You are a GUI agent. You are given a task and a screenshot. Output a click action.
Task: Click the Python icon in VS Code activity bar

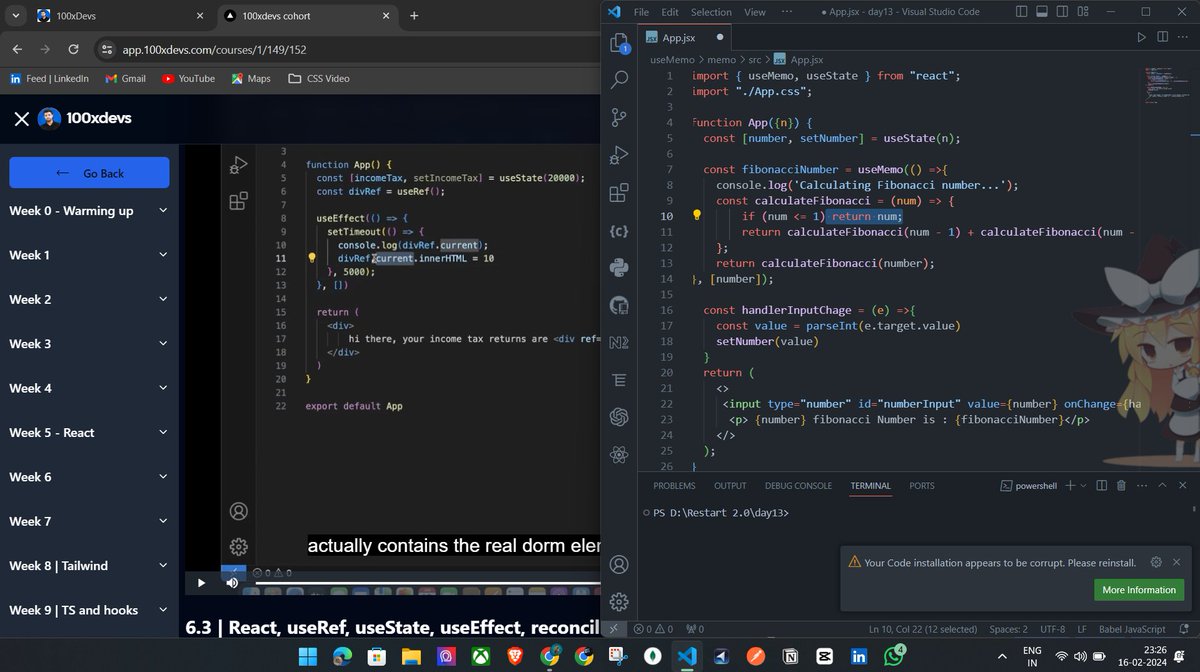(x=619, y=267)
